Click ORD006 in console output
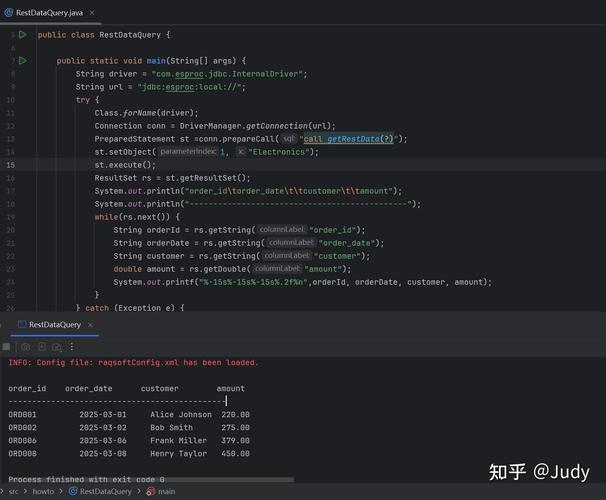Image resolution: width=606 pixels, height=500 pixels. tap(22, 440)
